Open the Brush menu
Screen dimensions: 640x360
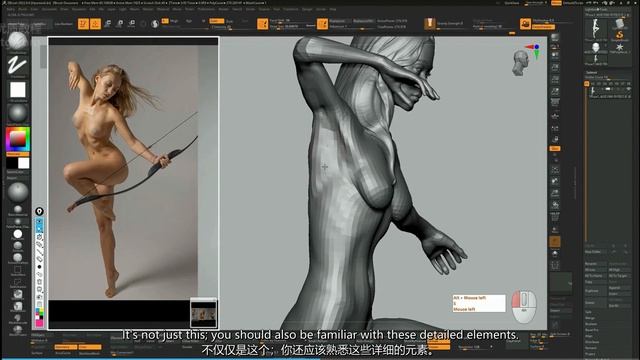pos(22,9)
